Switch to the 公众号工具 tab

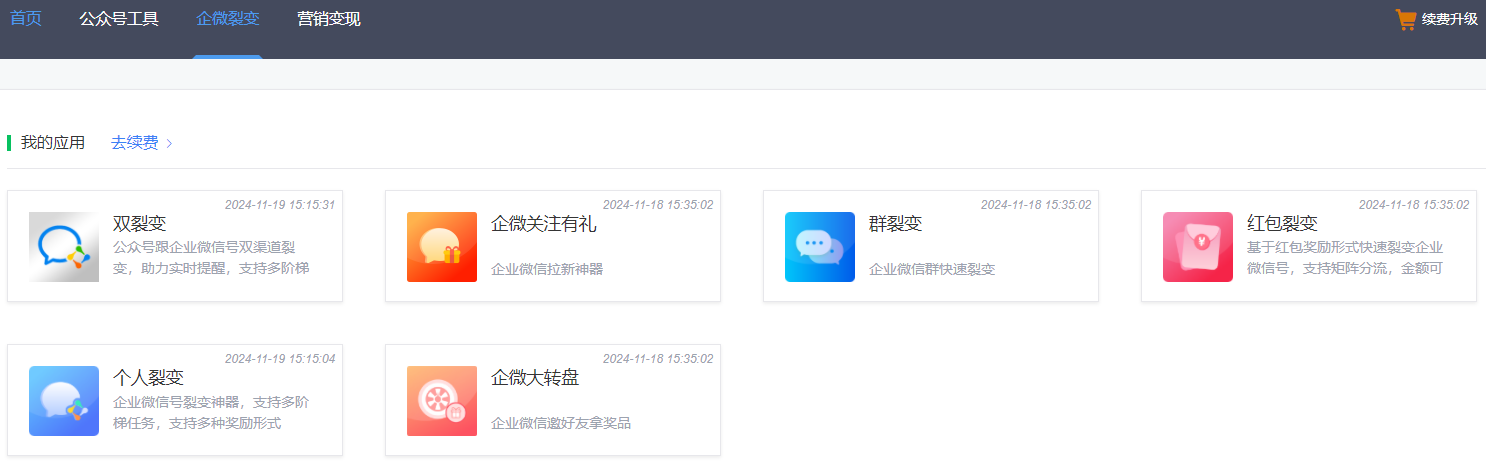coord(119,19)
